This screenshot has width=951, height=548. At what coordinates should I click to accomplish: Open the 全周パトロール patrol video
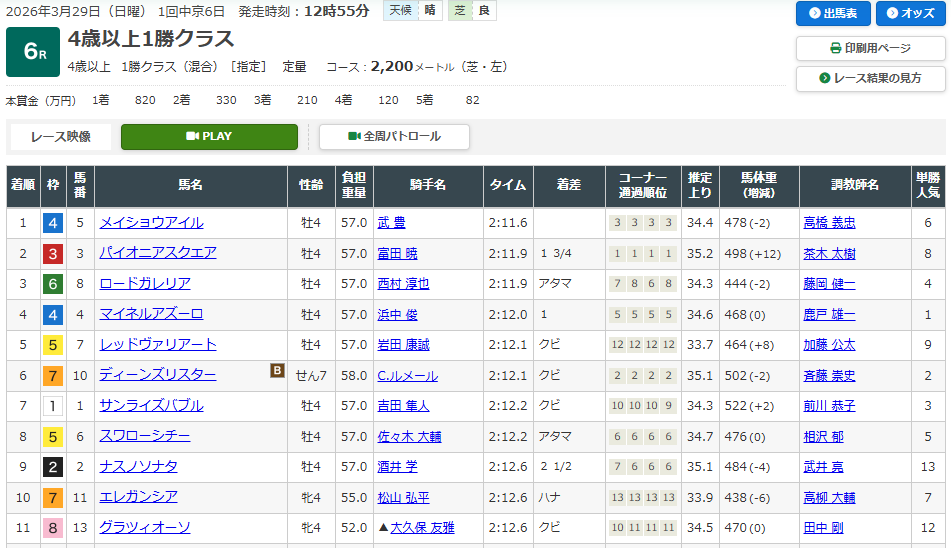pyautogui.click(x=394, y=137)
